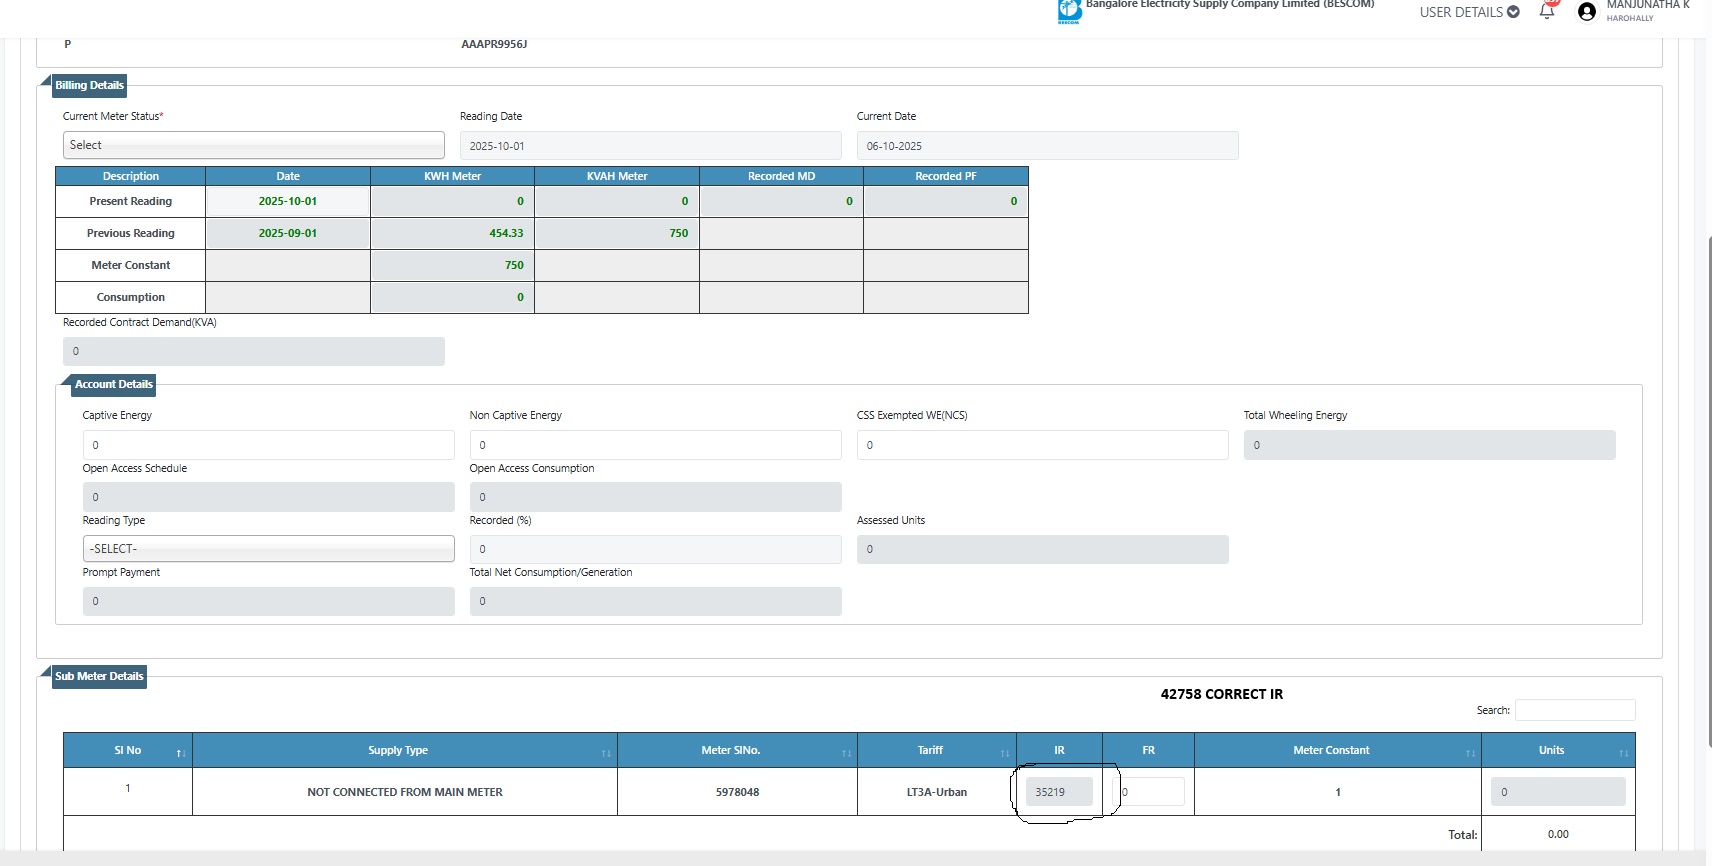
Task: Click the page vertical scrollbar
Action: [x=1708, y=400]
